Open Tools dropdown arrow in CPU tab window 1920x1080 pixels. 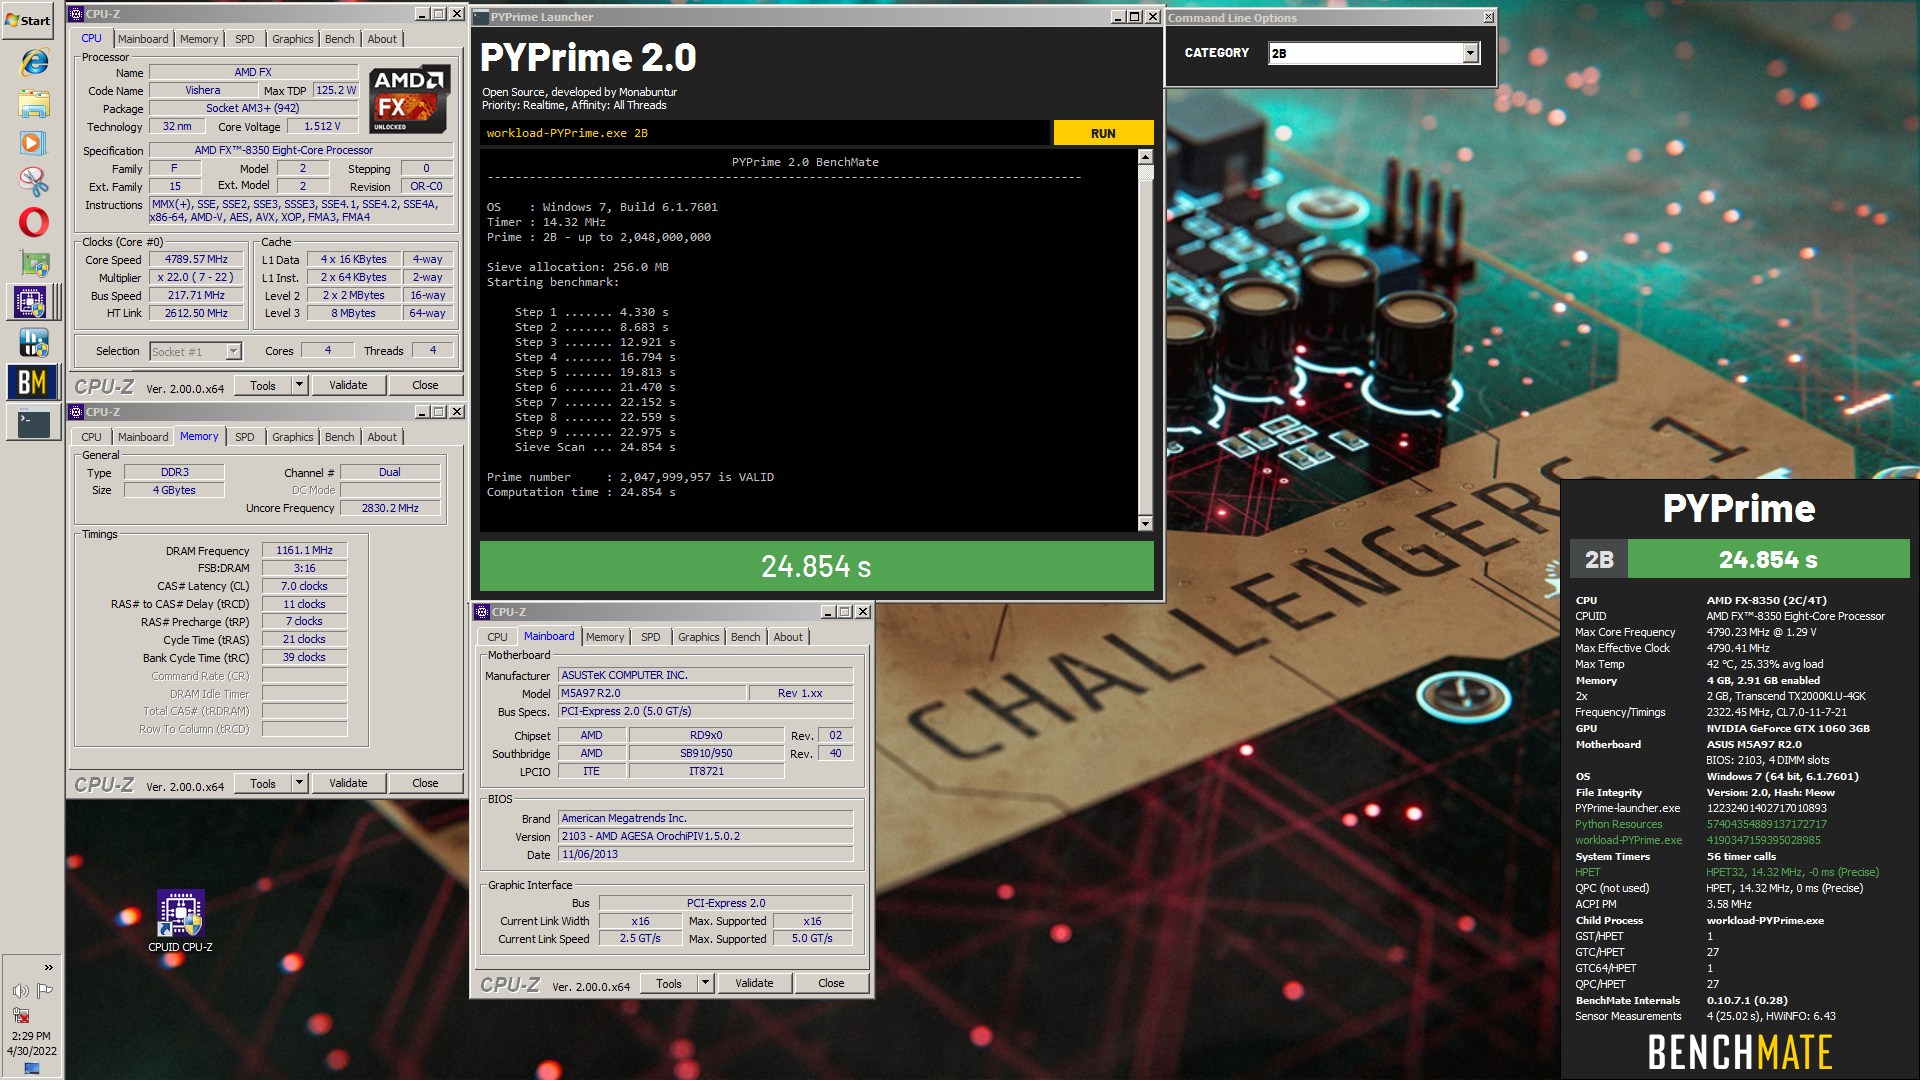tap(298, 385)
